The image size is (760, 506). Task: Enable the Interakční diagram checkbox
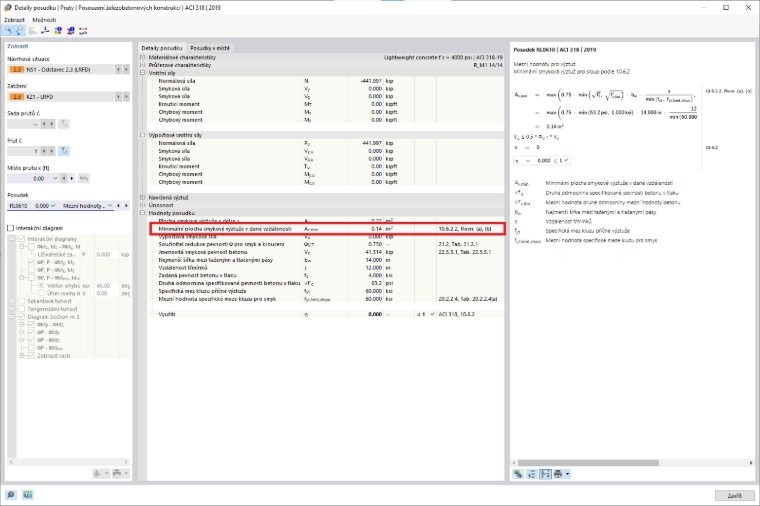point(11,228)
